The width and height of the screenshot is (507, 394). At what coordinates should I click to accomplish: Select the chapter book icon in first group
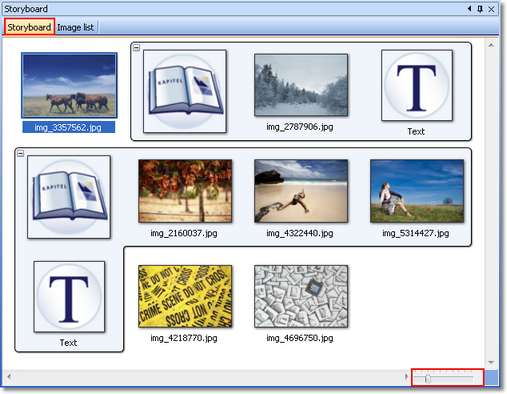tap(185, 91)
